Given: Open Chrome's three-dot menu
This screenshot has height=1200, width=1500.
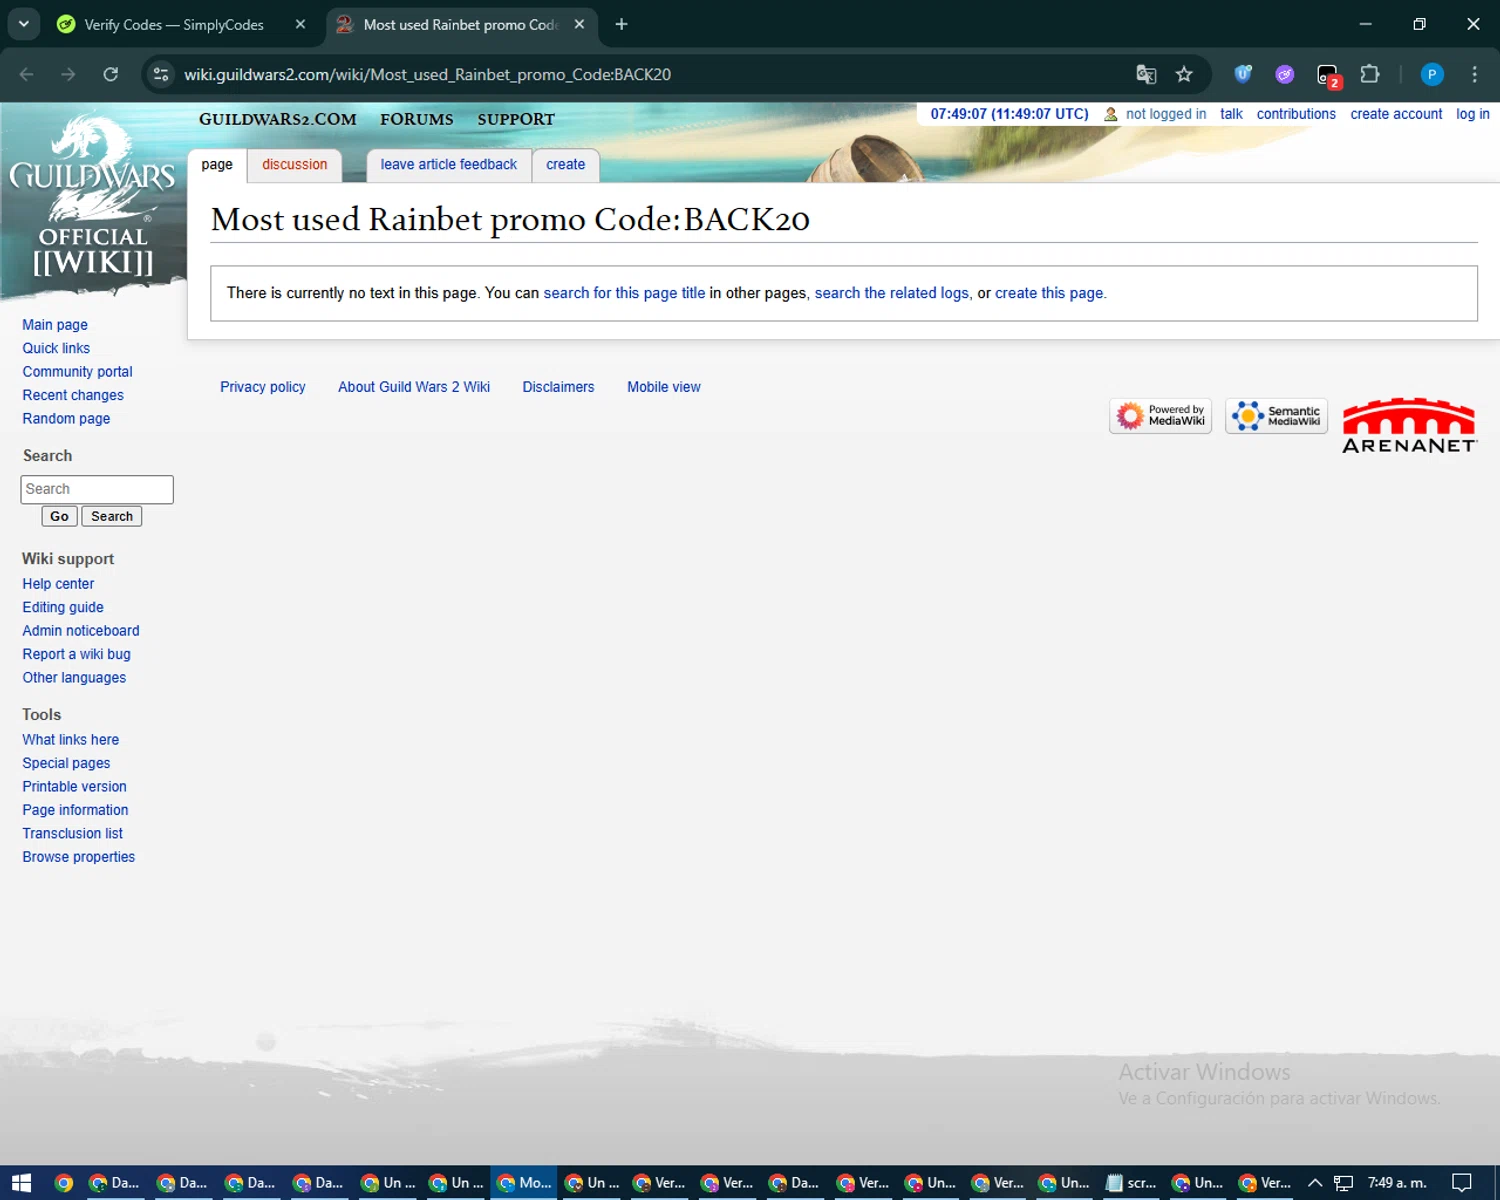Looking at the screenshot, I should point(1474,74).
